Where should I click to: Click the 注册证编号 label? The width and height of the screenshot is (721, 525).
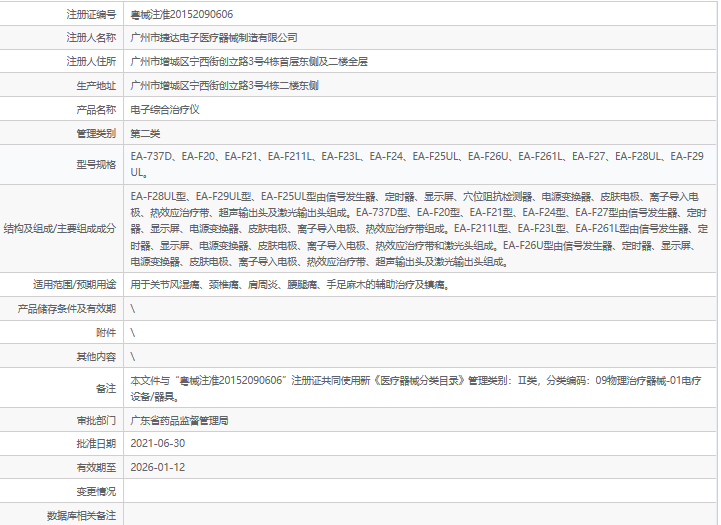pyautogui.click(x=91, y=15)
